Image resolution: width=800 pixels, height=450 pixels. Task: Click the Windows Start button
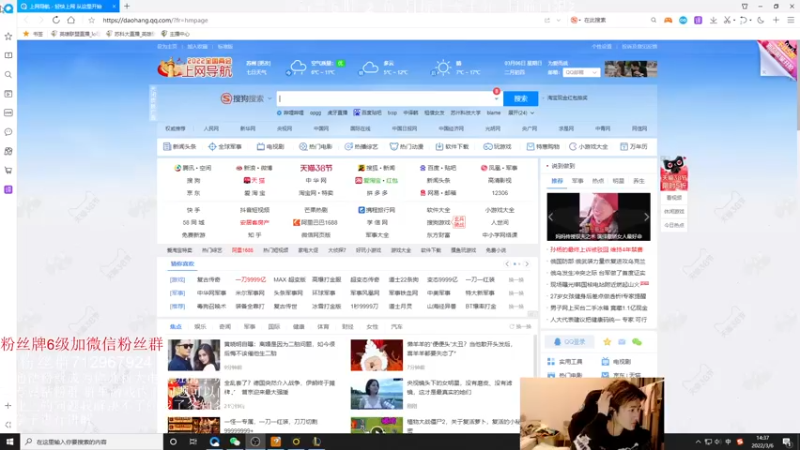10,442
